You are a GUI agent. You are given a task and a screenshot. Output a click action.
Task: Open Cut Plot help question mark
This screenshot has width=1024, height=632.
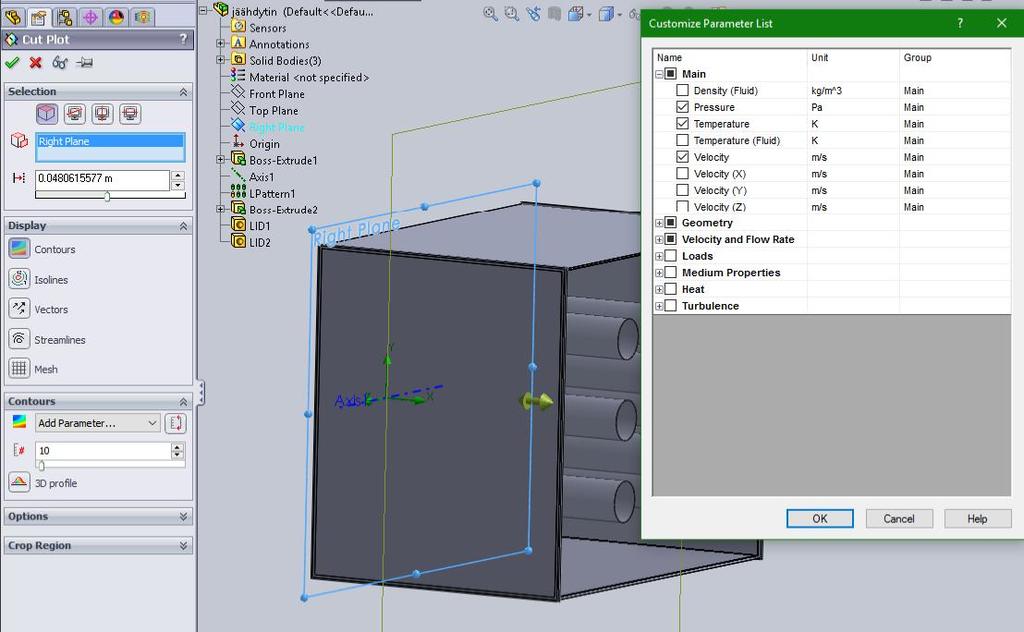coord(184,39)
